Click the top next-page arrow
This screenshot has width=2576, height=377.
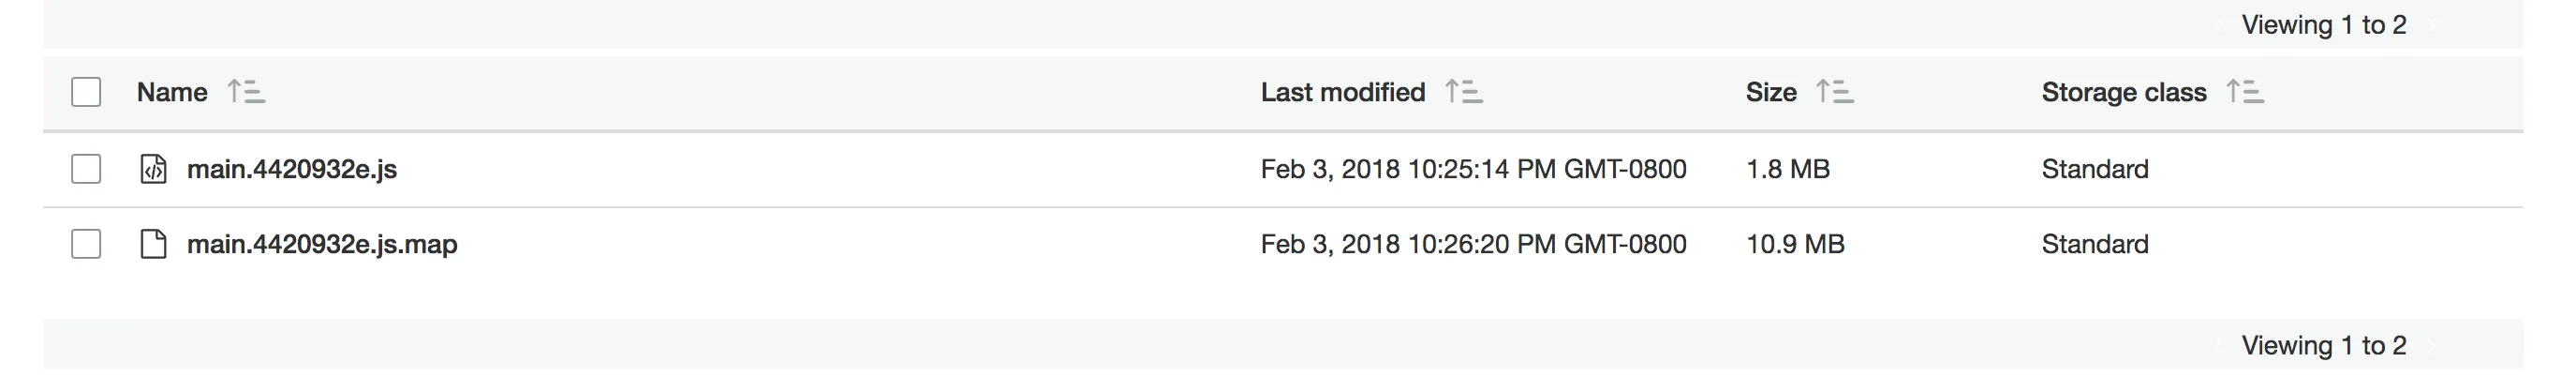(2432, 25)
